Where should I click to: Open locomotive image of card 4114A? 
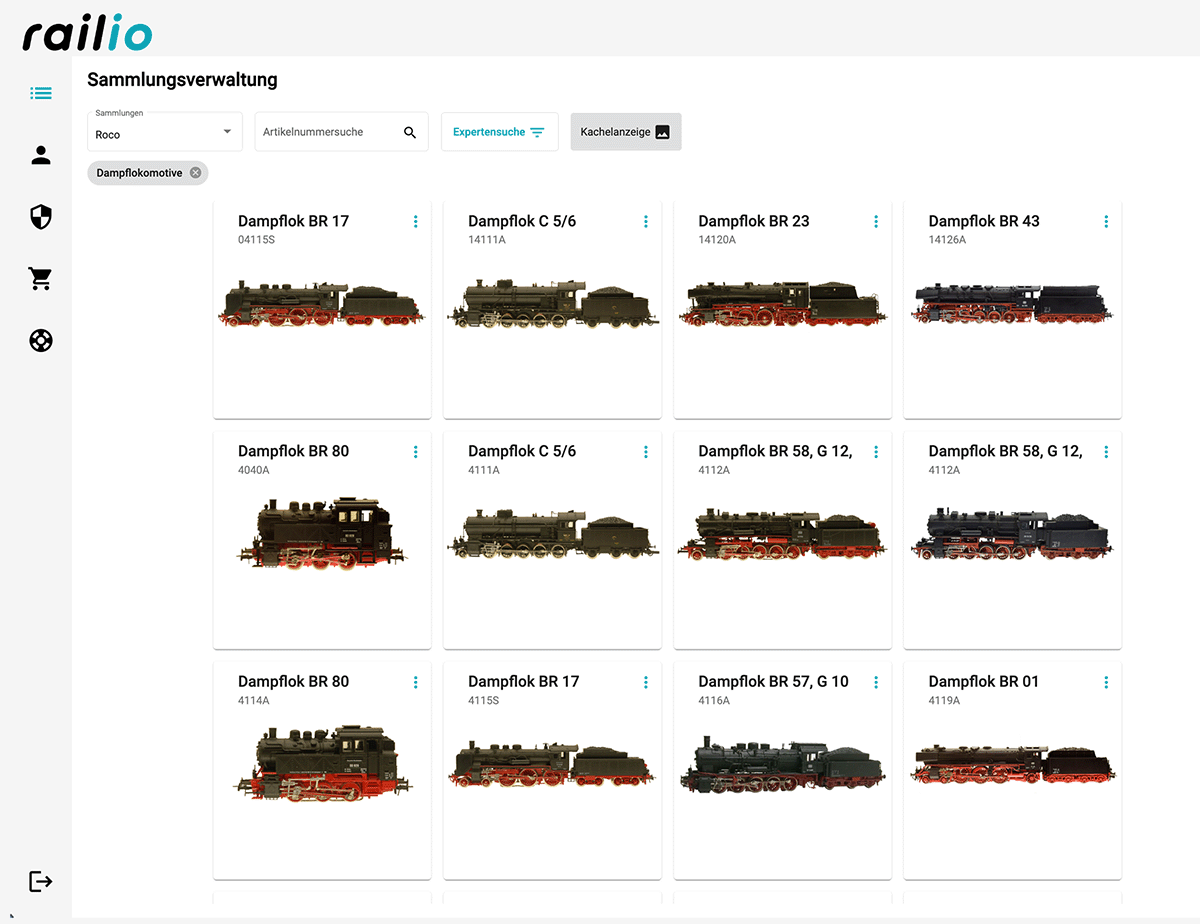(x=322, y=763)
